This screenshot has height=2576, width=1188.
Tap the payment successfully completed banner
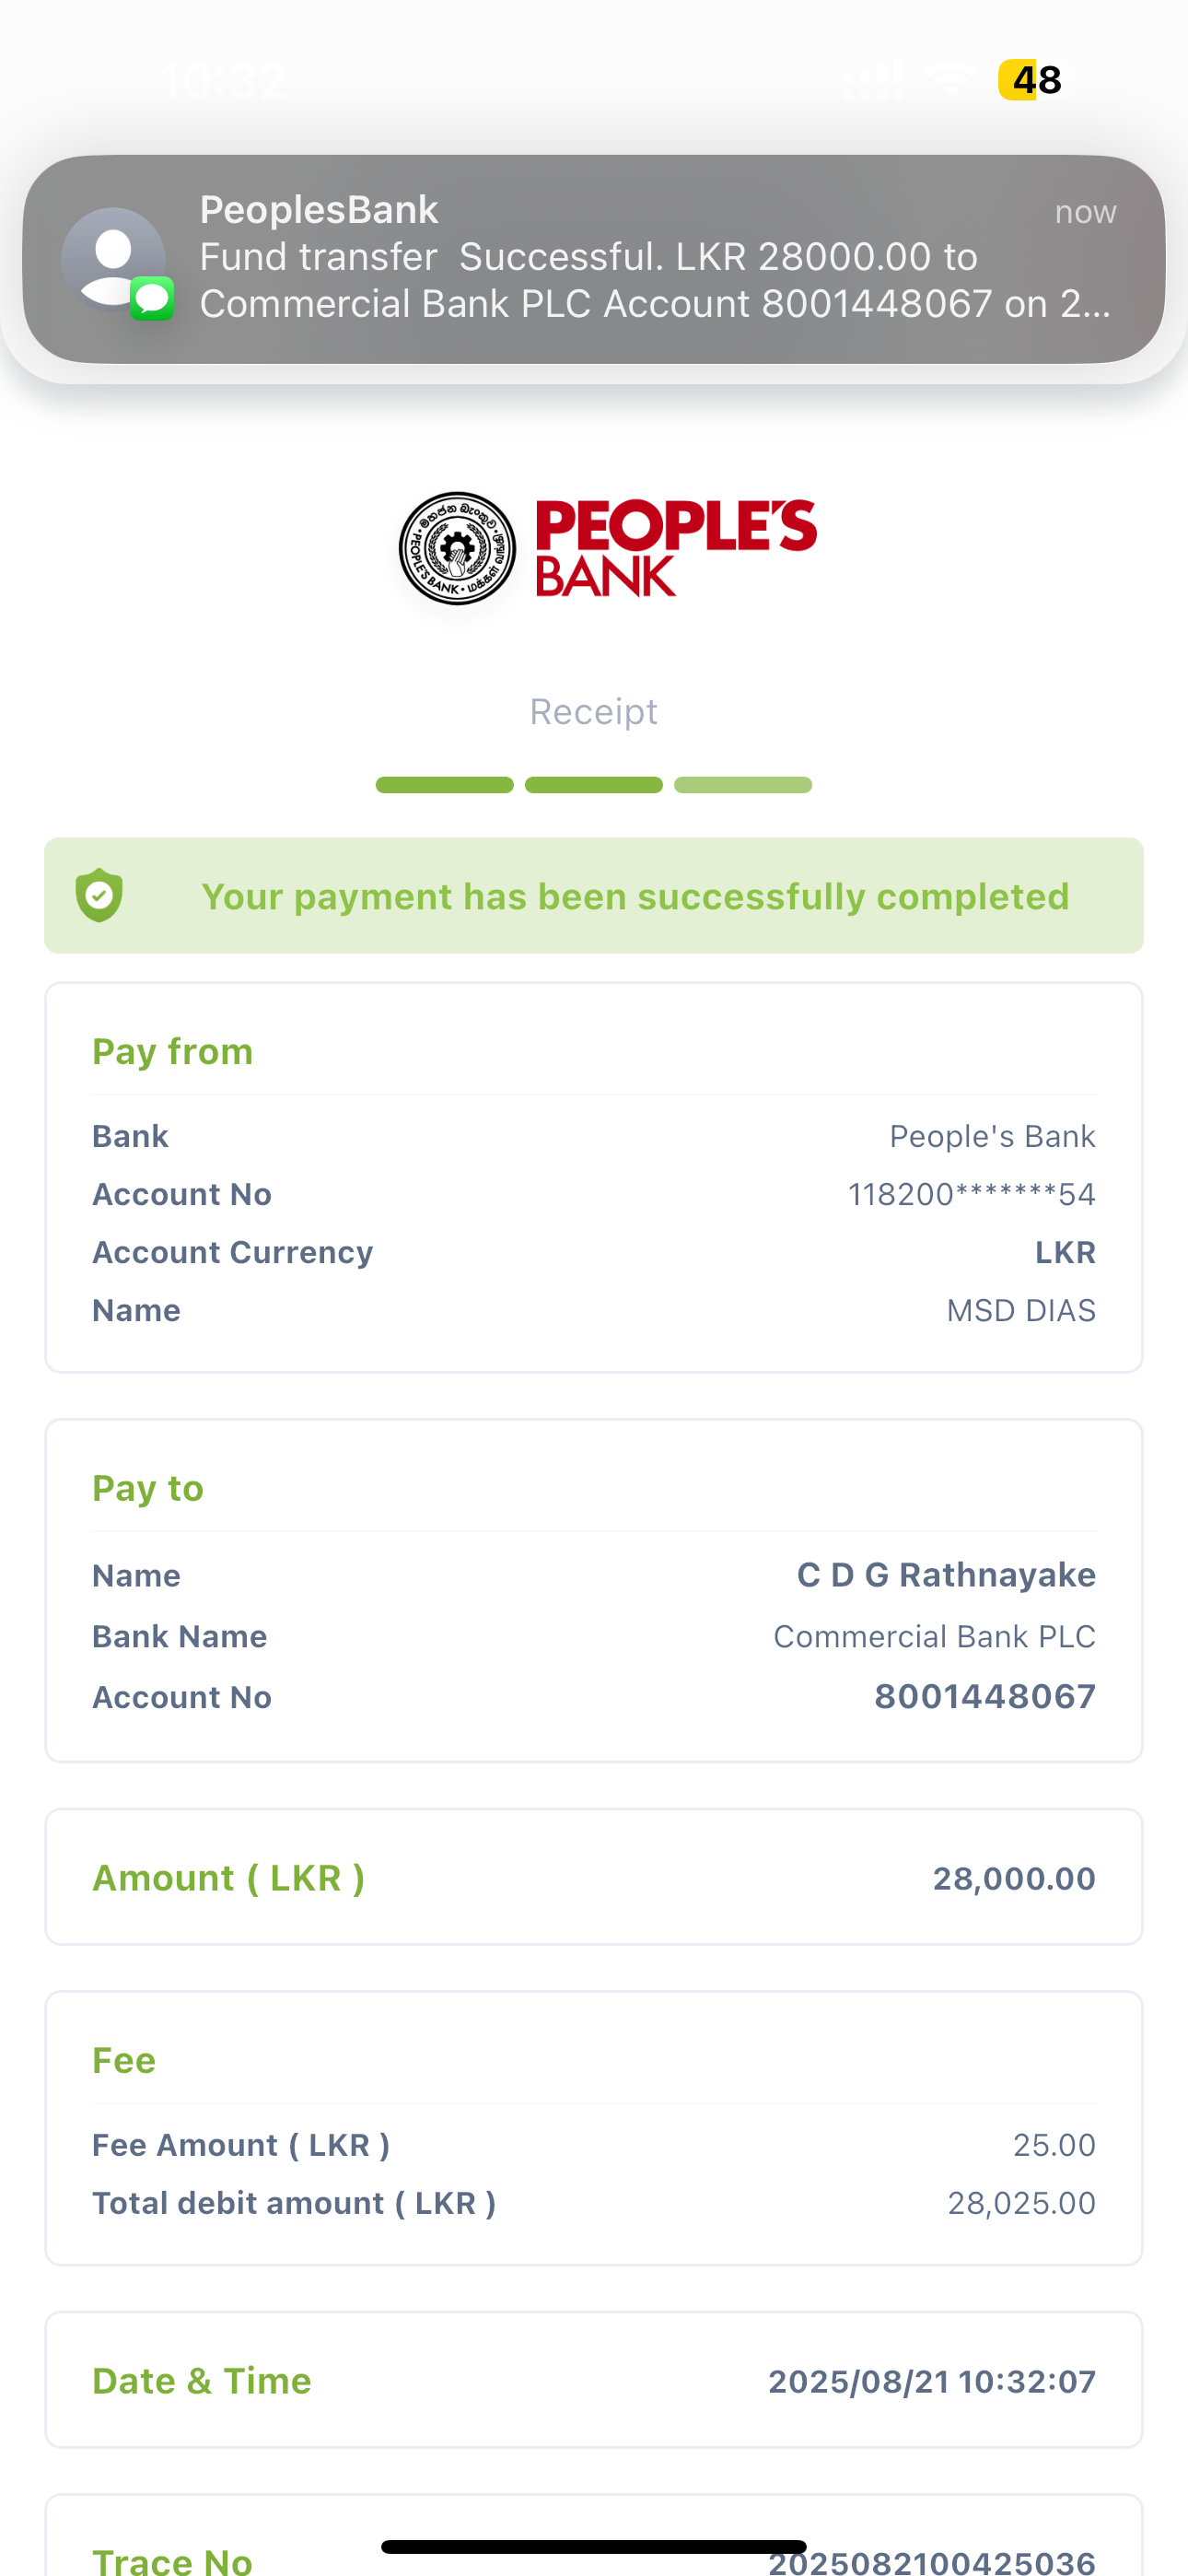coord(594,895)
